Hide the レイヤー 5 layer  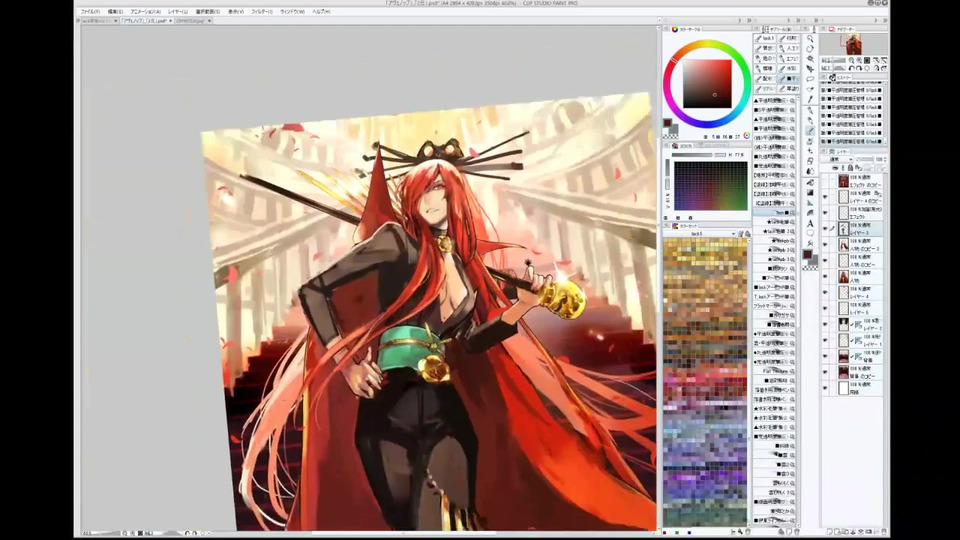click(825, 309)
